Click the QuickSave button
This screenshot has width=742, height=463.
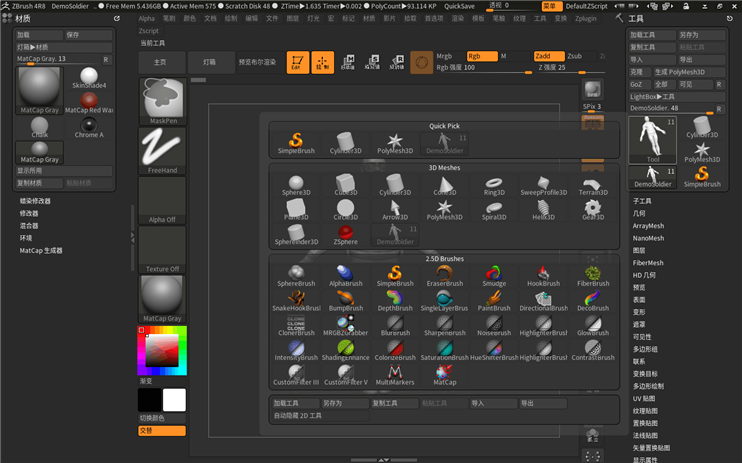[x=459, y=6]
